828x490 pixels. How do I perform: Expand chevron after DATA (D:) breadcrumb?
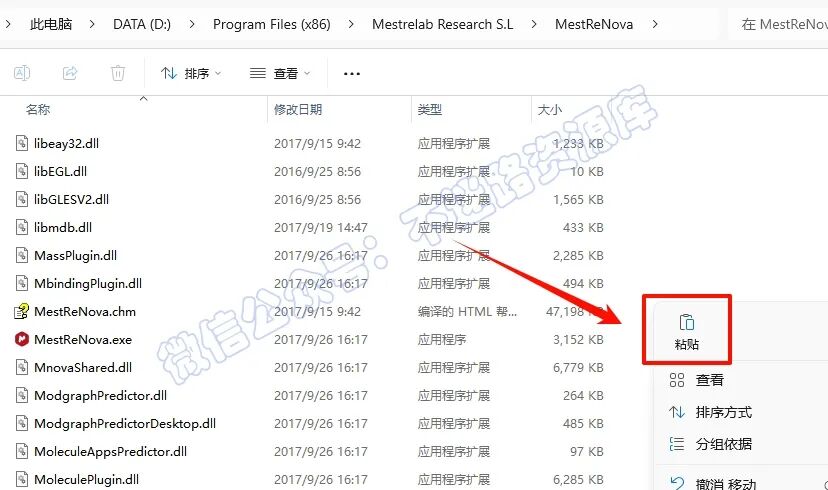(191, 24)
